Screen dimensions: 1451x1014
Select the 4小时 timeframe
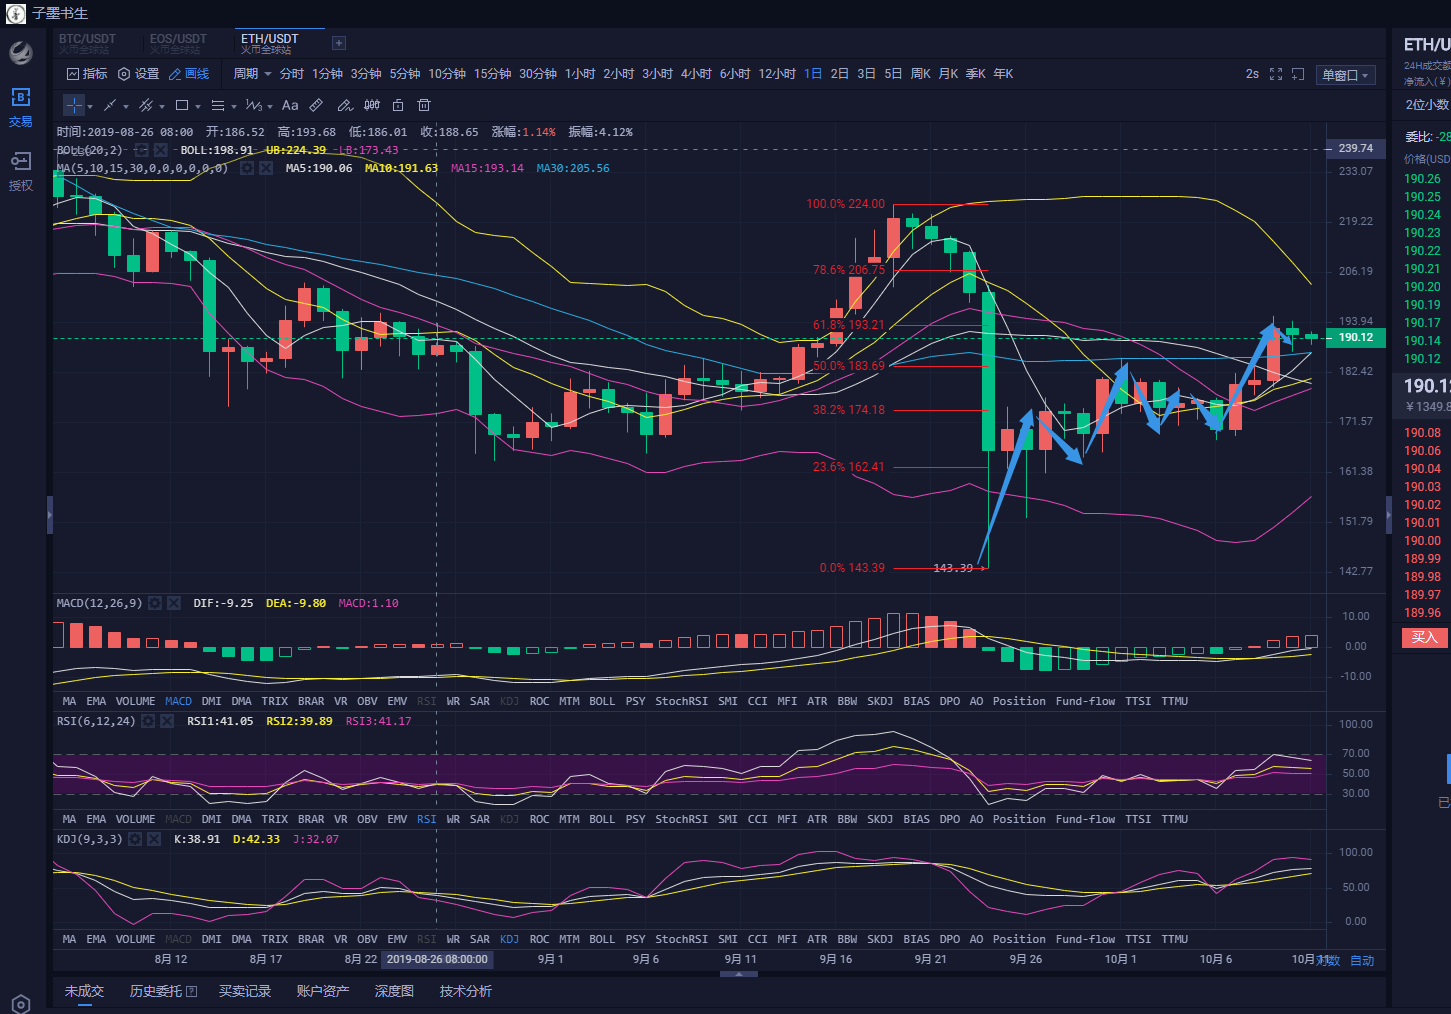tap(696, 74)
